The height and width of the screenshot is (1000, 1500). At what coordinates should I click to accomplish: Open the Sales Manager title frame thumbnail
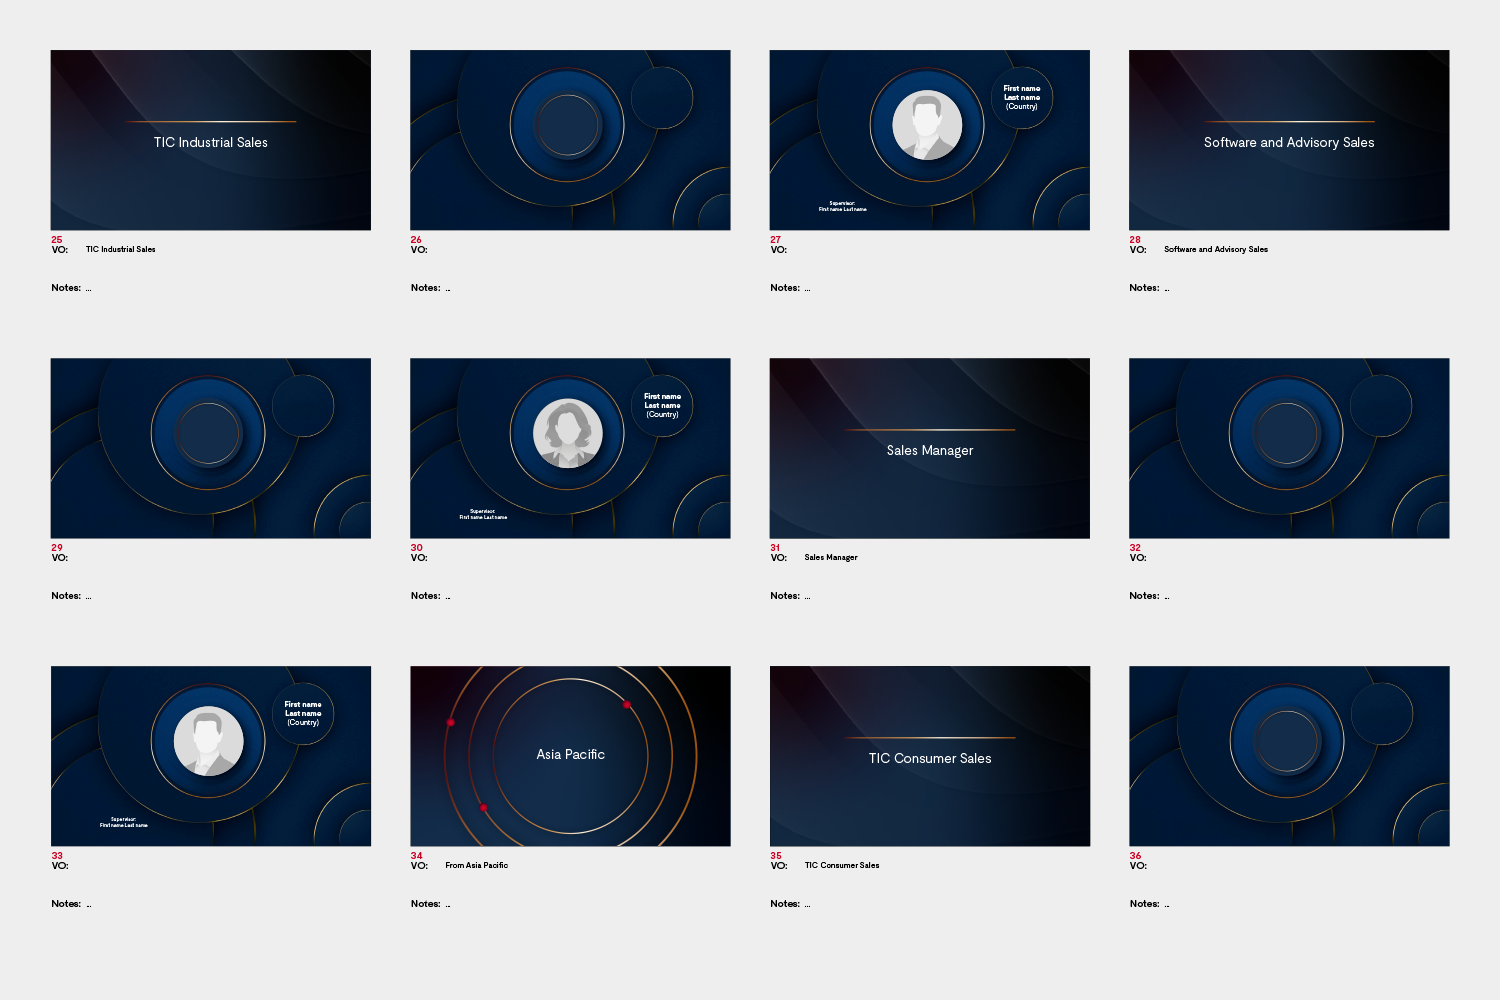pyautogui.click(x=930, y=448)
